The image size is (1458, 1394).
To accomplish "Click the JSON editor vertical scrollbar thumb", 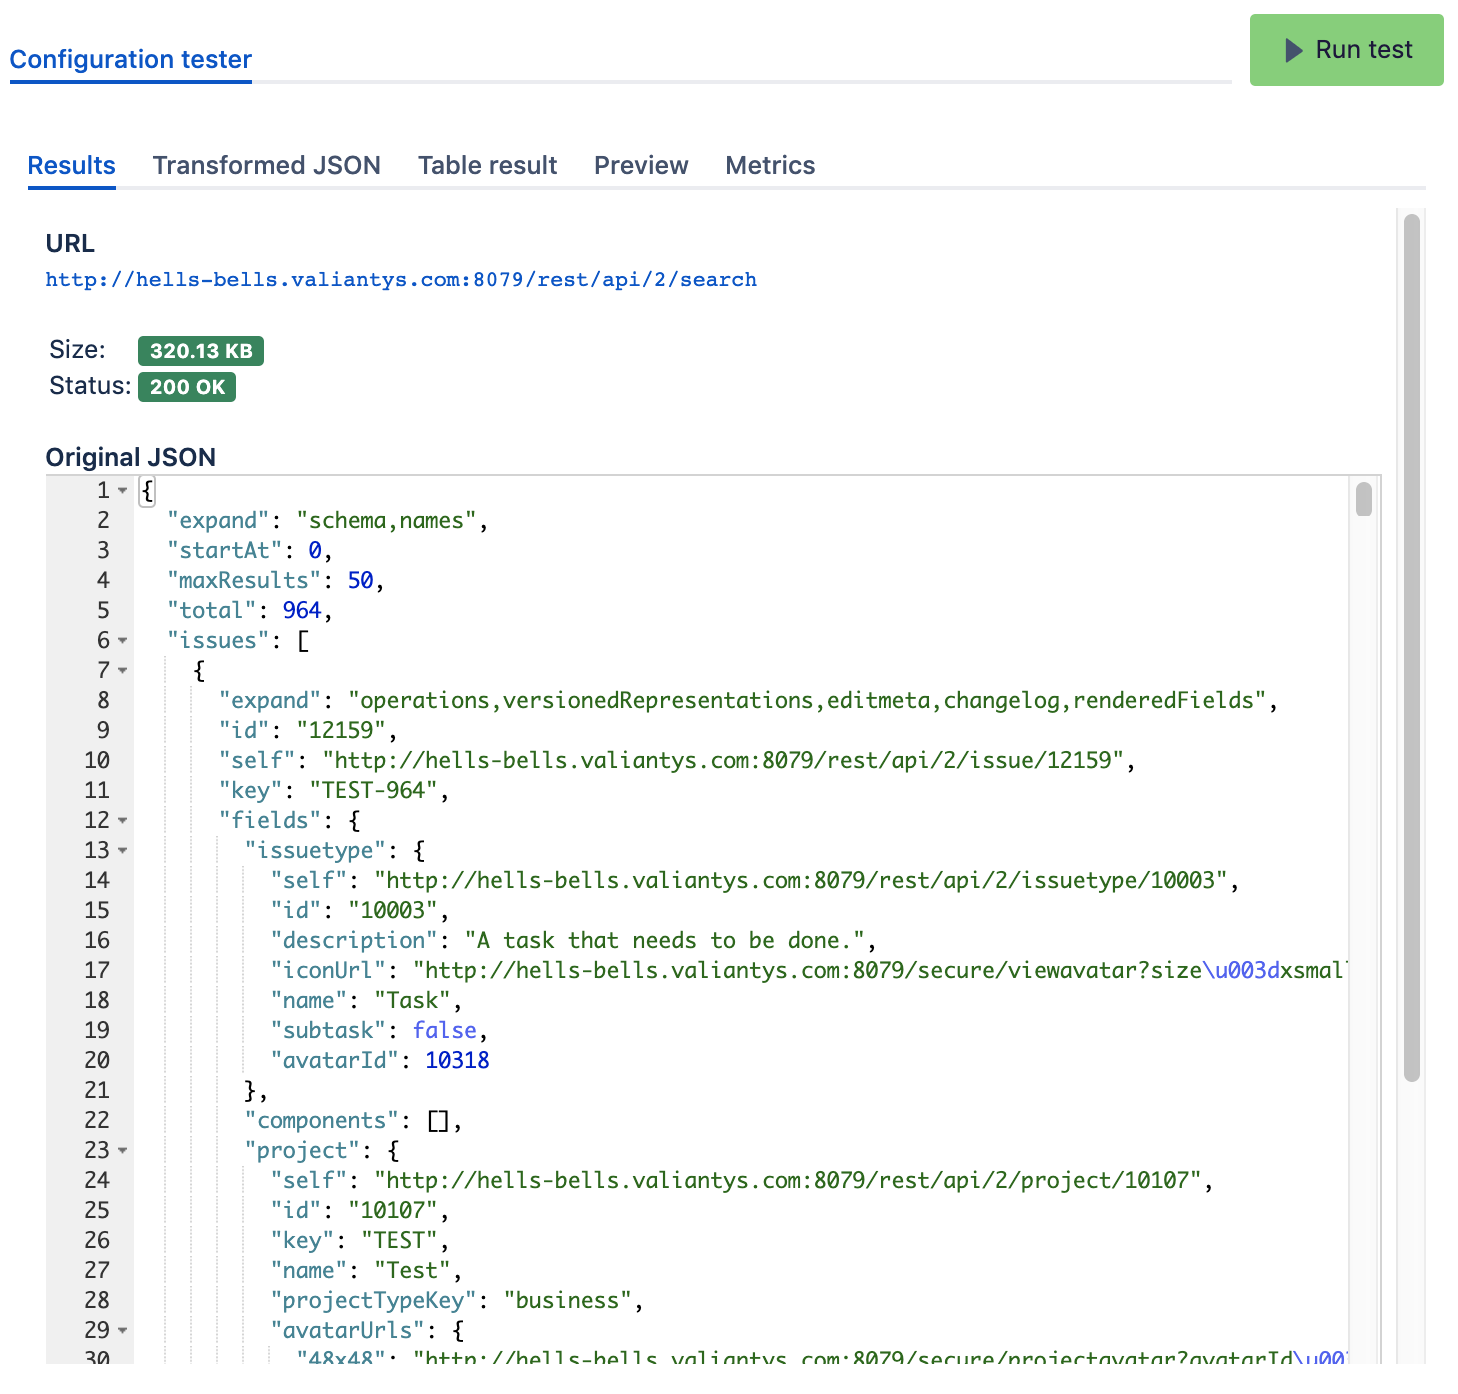I will [1363, 499].
